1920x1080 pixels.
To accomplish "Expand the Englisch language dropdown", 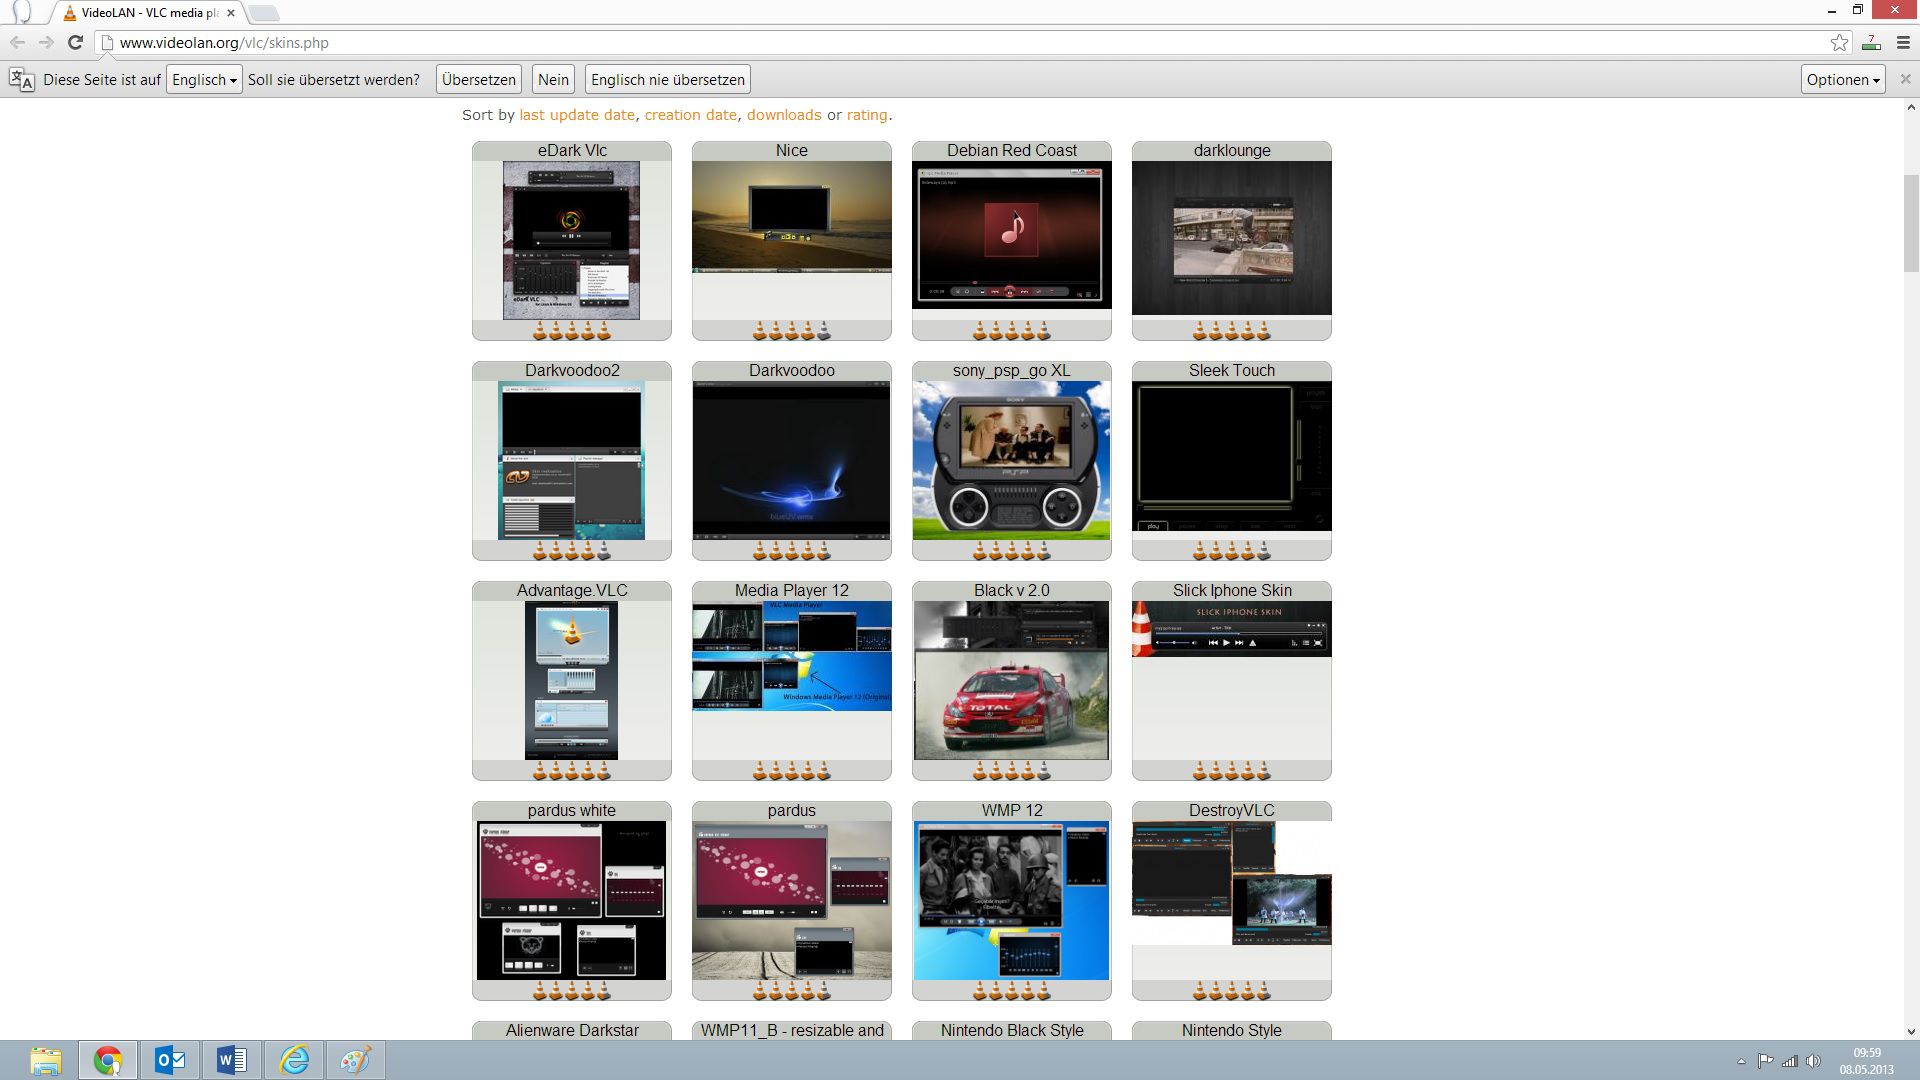I will pyautogui.click(x=204, y=80).
